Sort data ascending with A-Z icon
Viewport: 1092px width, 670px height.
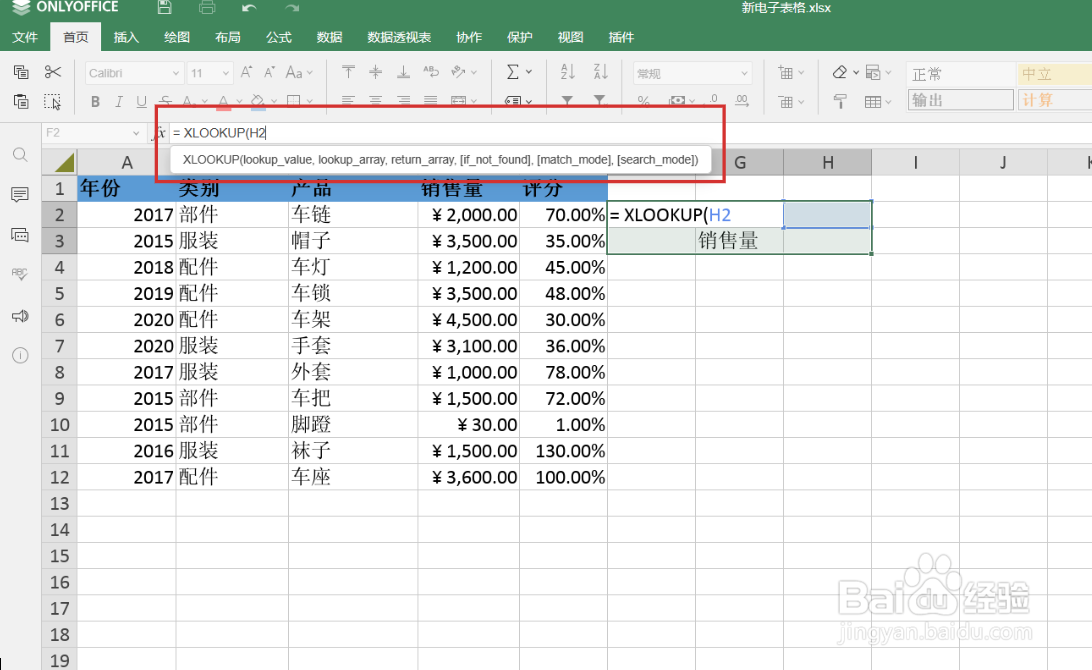[x=567, y=72]
